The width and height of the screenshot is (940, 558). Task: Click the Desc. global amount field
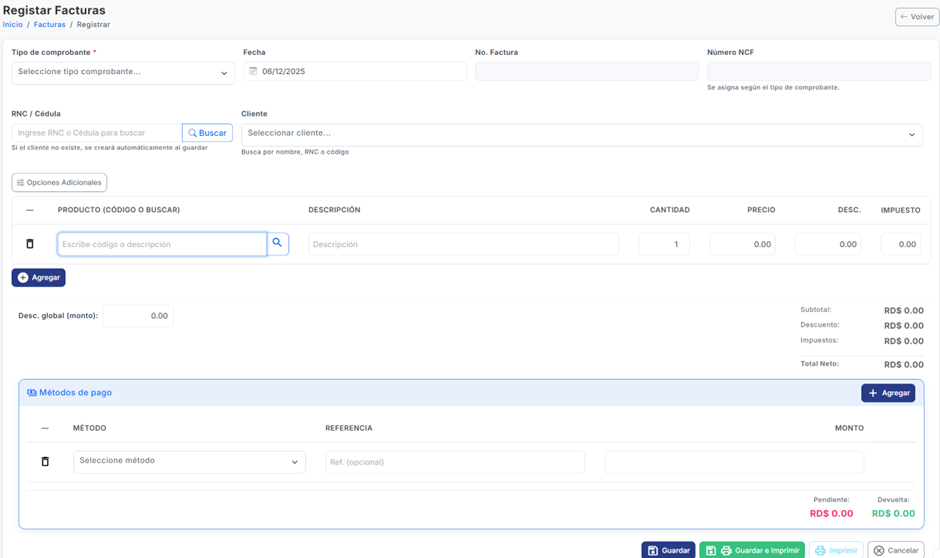pos(138,316)
